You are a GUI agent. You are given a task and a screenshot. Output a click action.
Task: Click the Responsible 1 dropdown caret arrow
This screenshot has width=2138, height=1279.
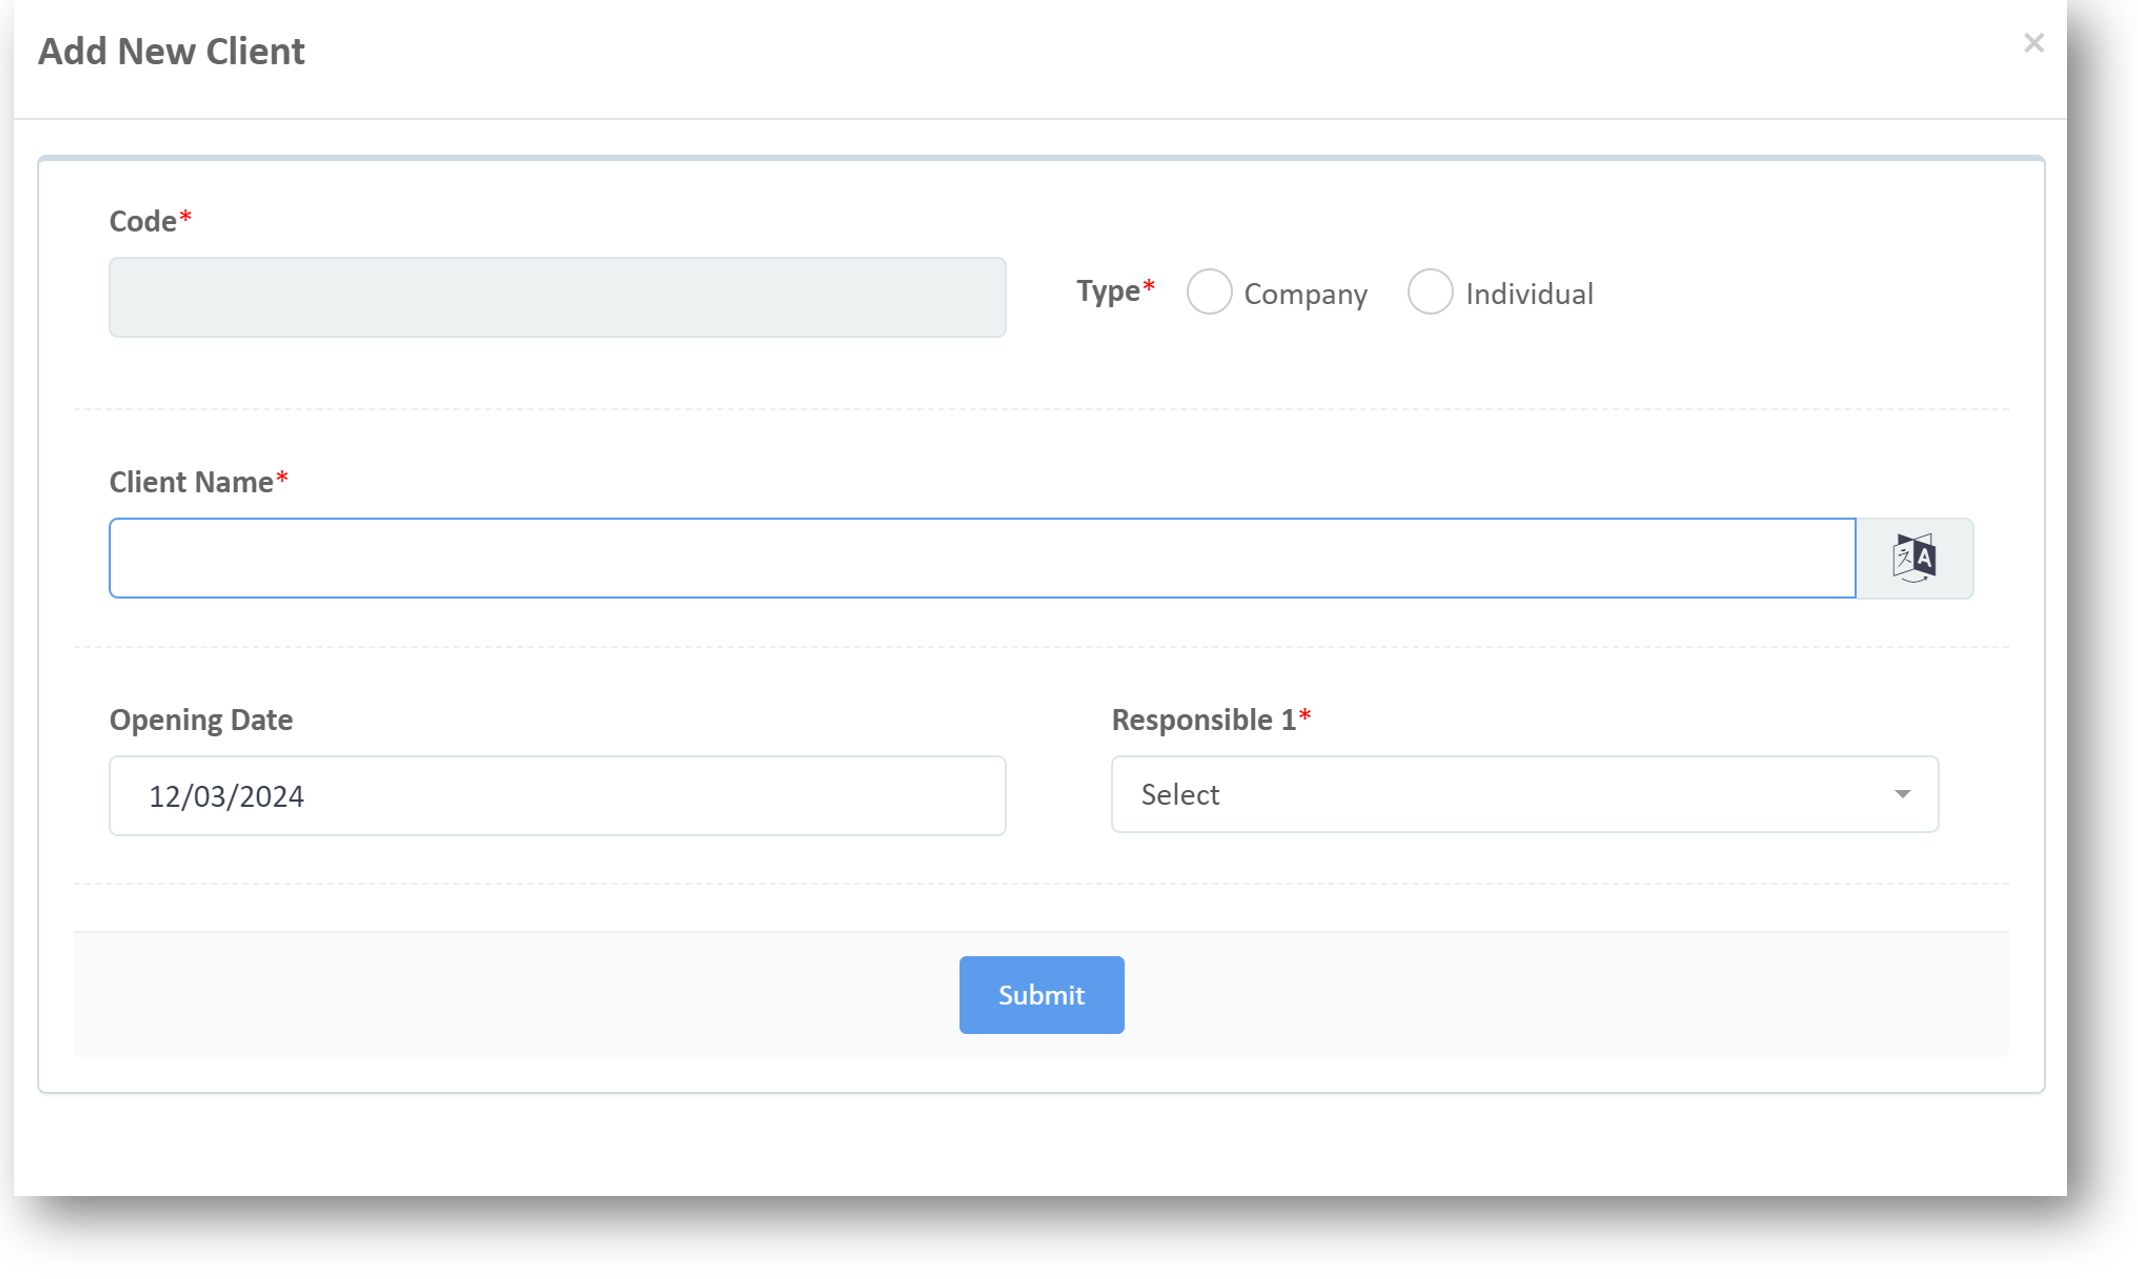click(1902, 794)
